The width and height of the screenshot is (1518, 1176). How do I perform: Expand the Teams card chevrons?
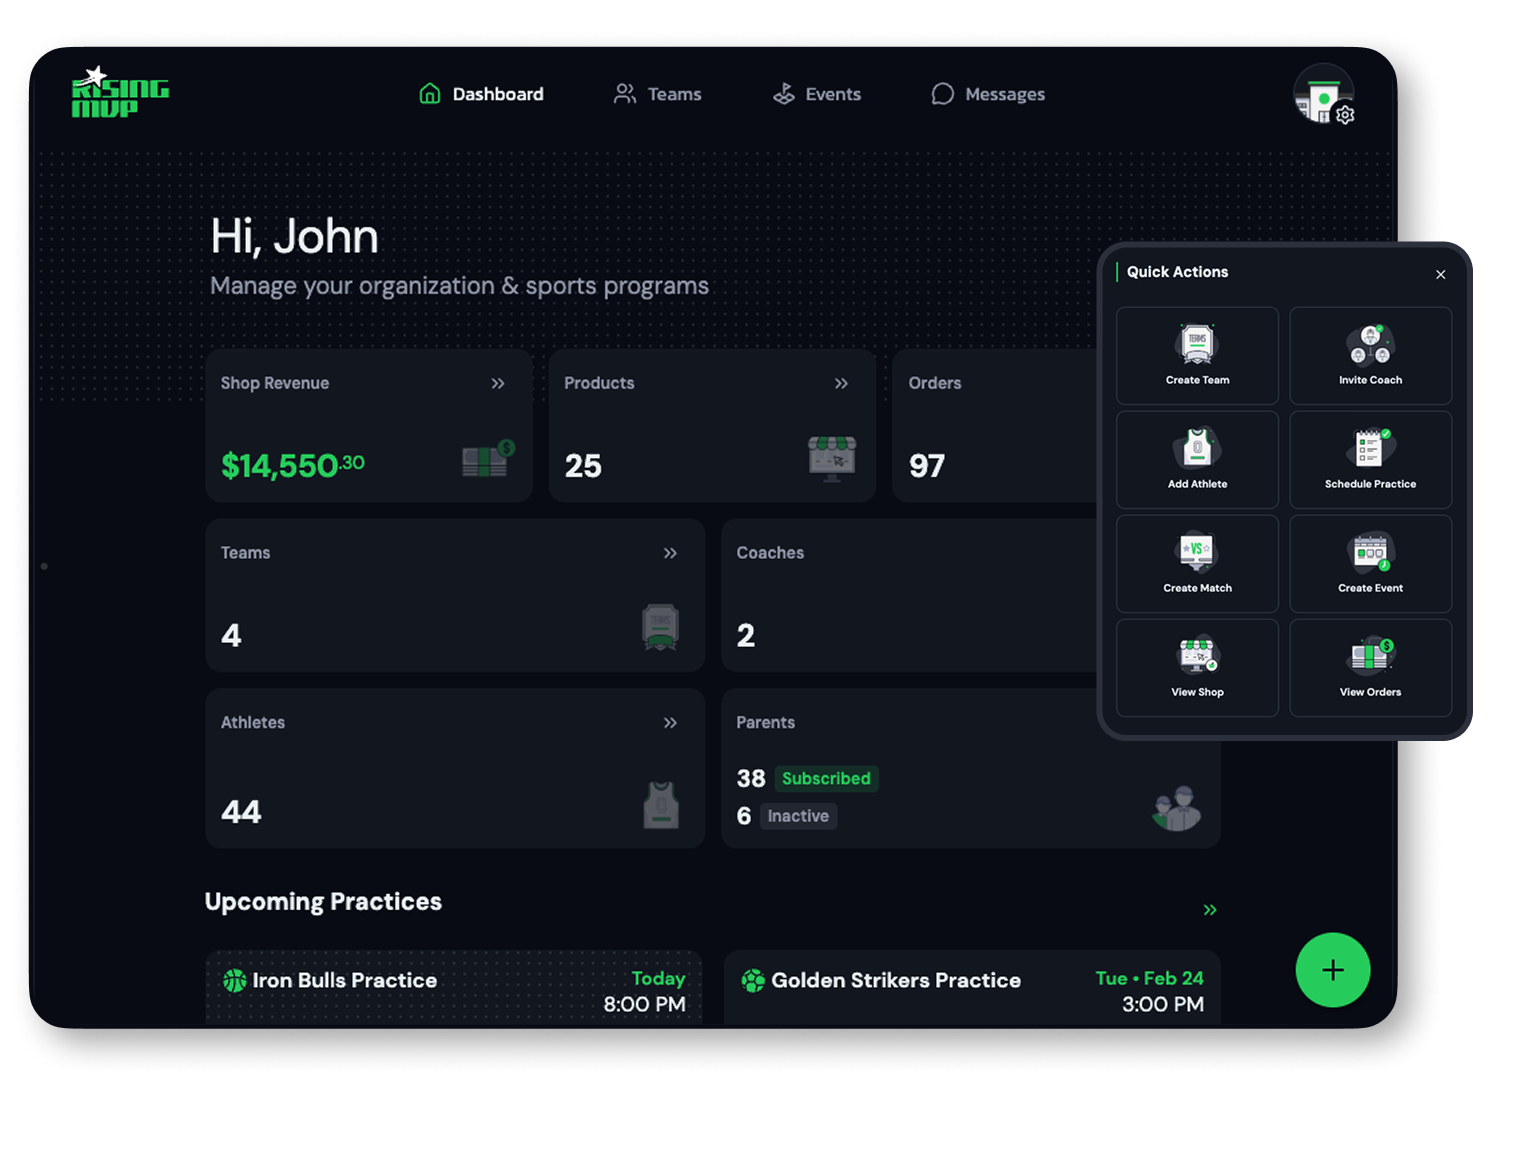(670, 553)
